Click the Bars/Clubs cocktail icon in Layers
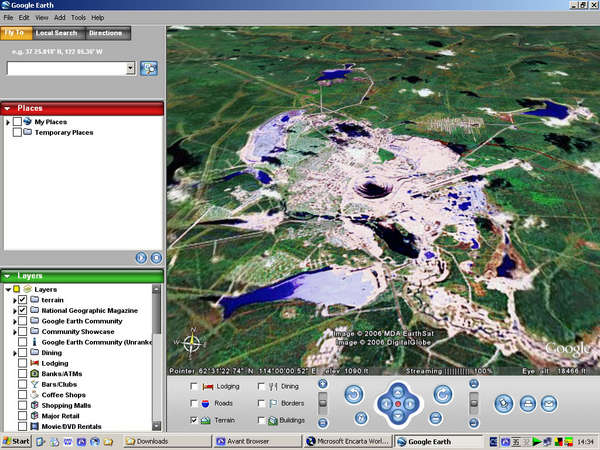 (x=34, y=384)
